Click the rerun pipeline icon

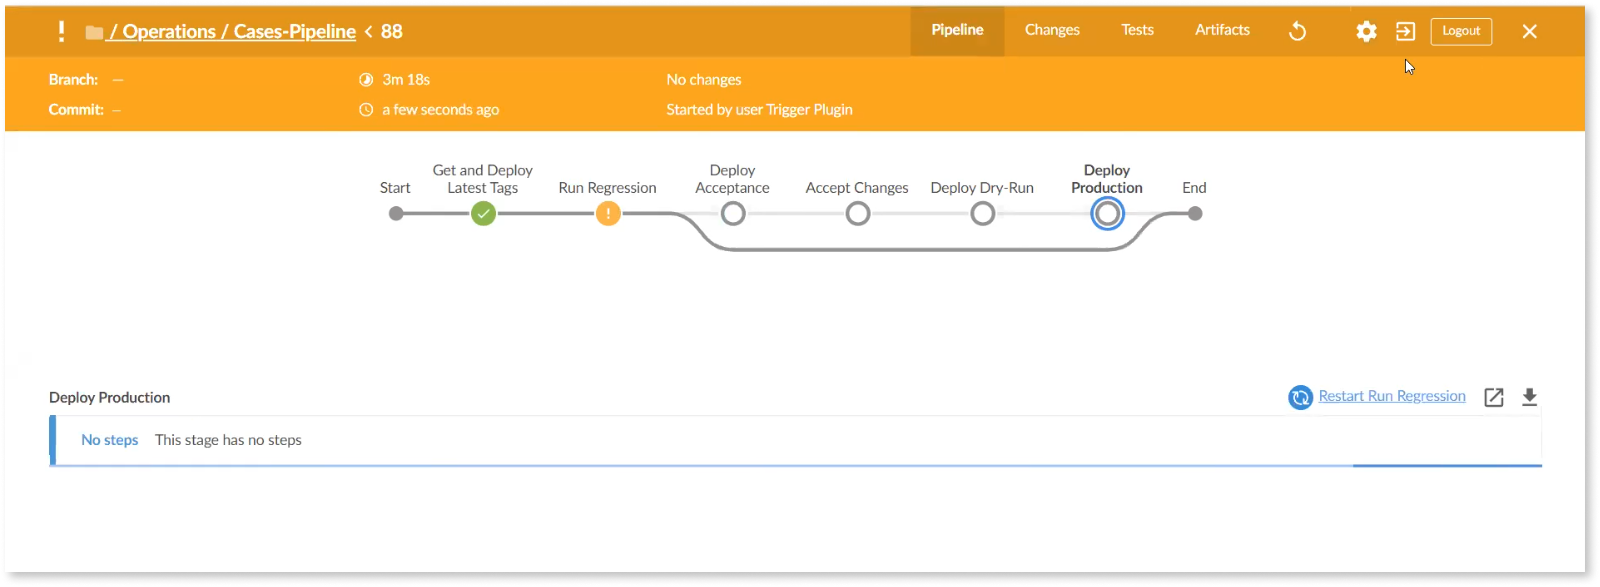tap(1297, 32)
